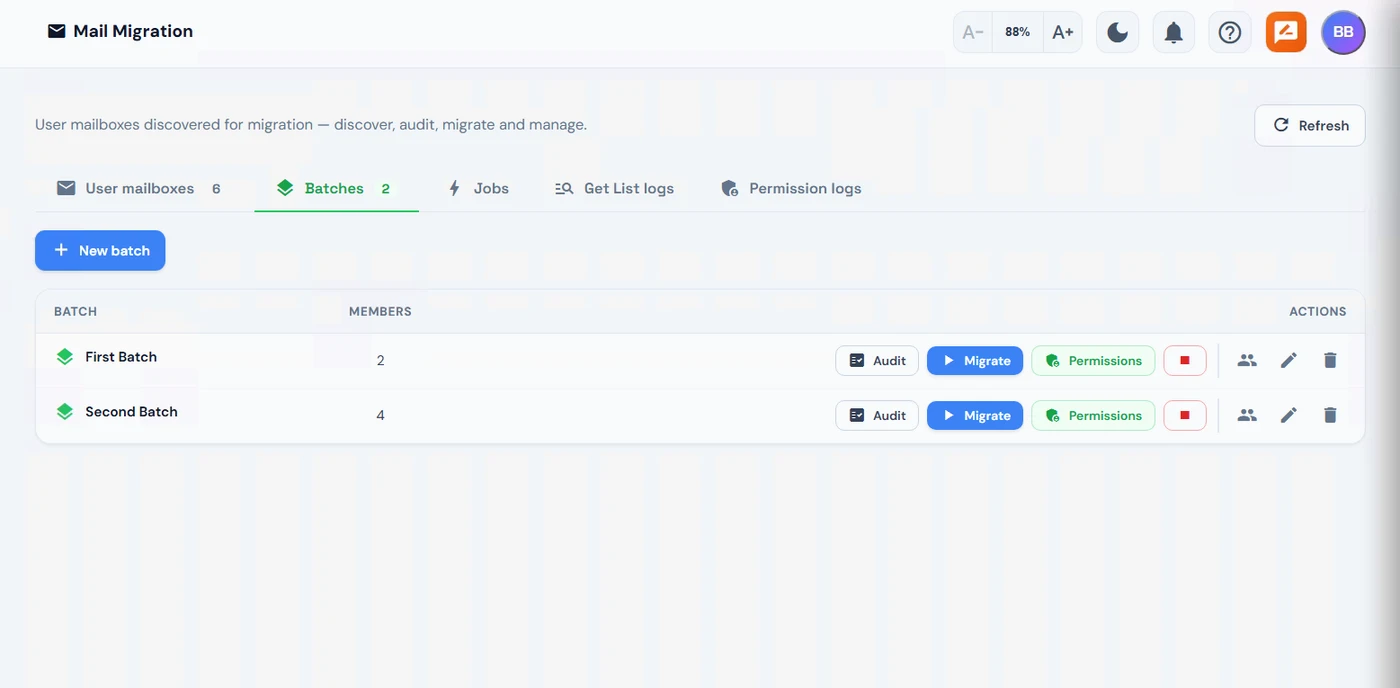Click First Batch member count 2

(x=380, y=360)
